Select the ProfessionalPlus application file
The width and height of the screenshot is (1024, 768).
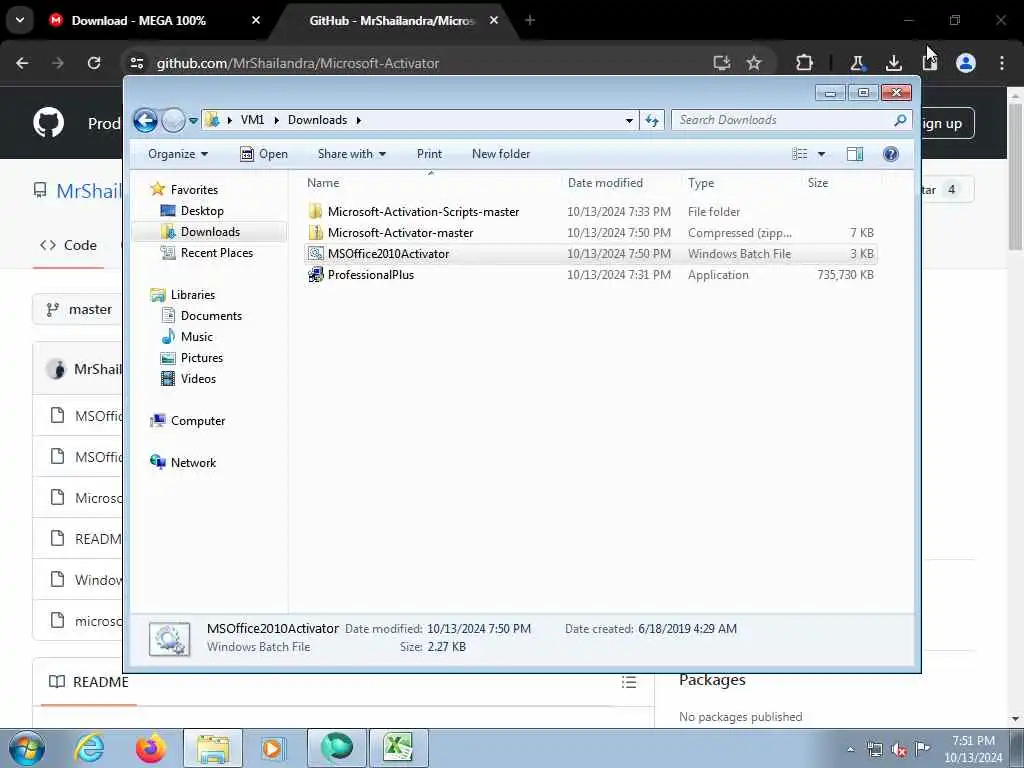370,275
